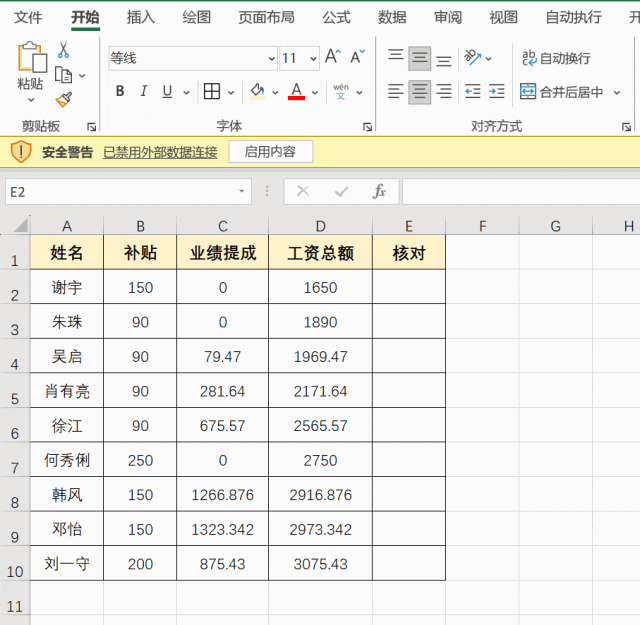
Task: Expand the font size dropdown
Action: (312, 58)
